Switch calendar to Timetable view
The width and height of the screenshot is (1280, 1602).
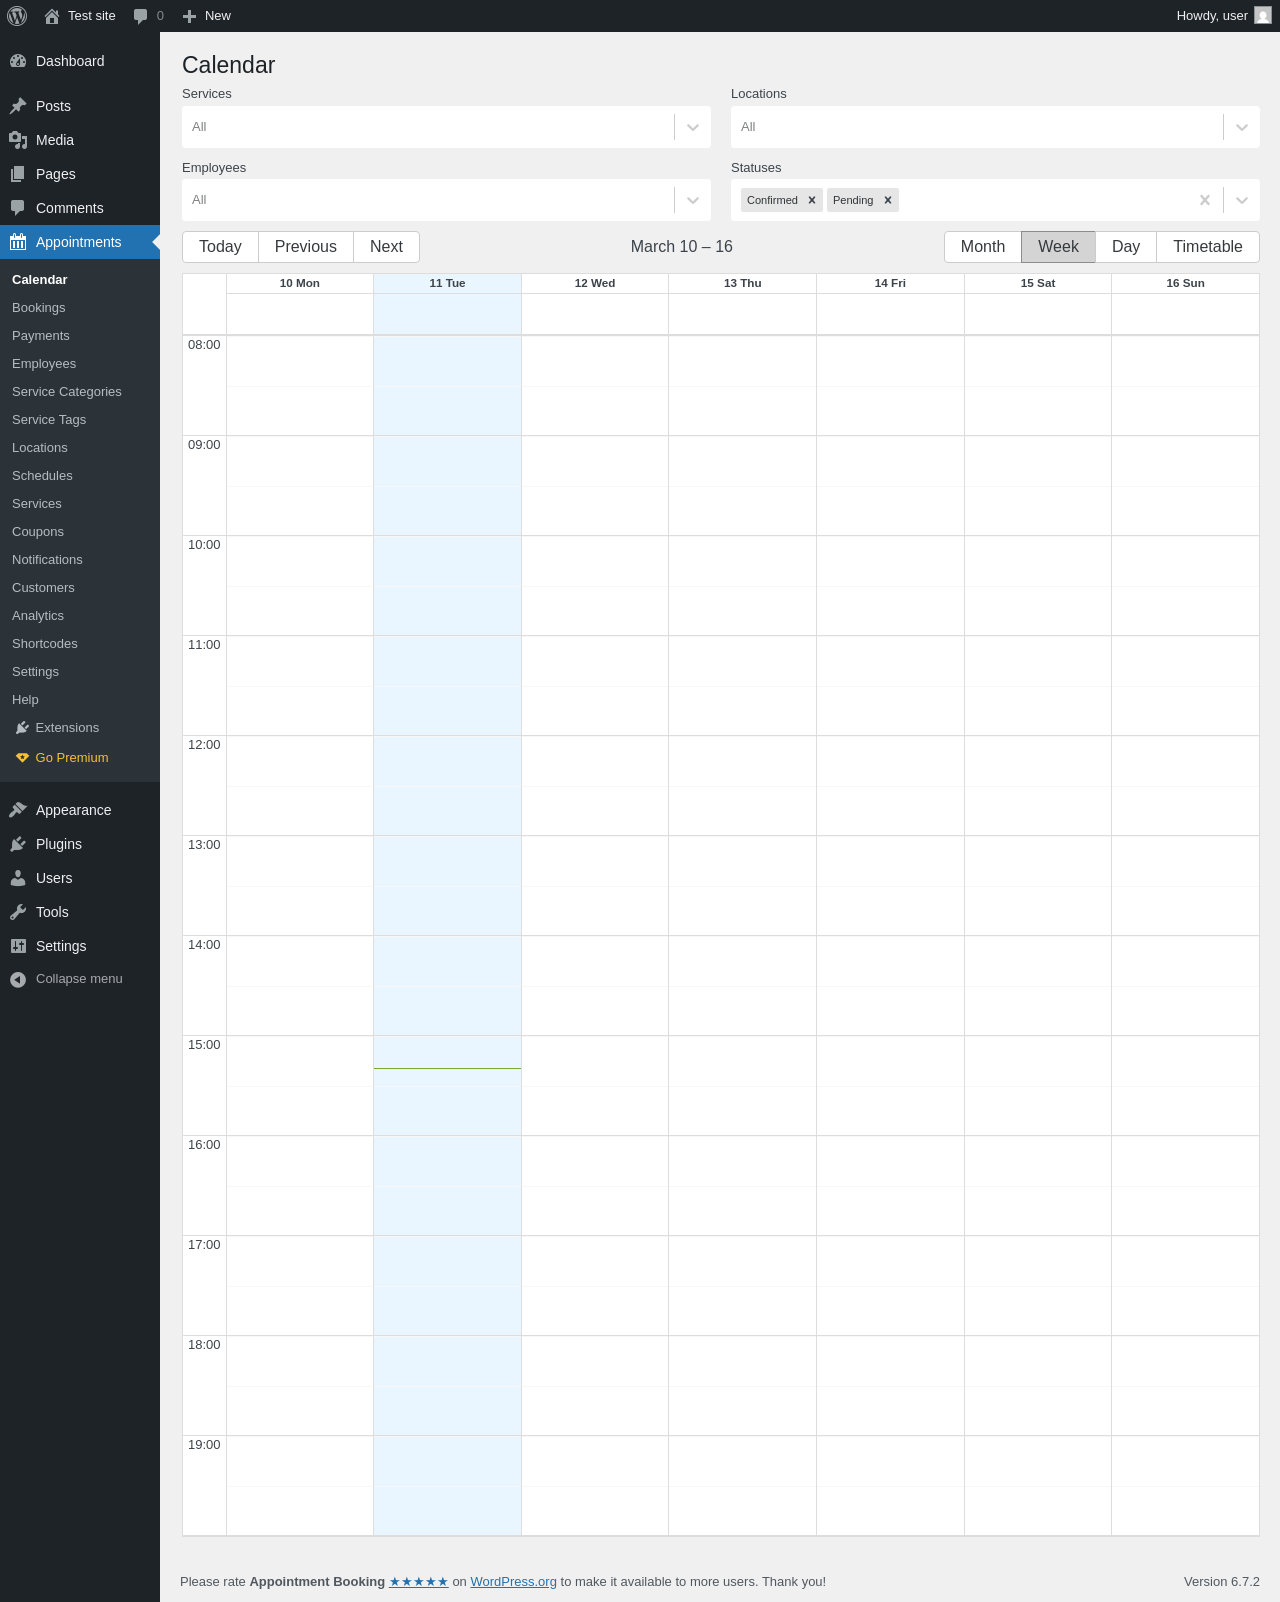[x=1208, y=247]
